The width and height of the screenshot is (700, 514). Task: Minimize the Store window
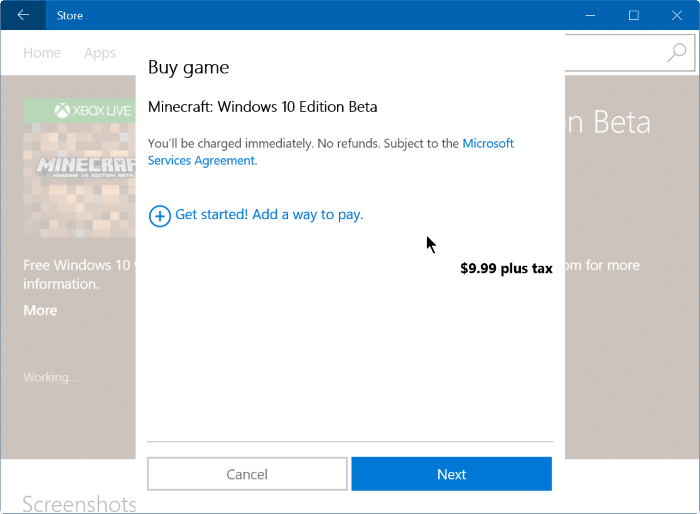point(590,15)
